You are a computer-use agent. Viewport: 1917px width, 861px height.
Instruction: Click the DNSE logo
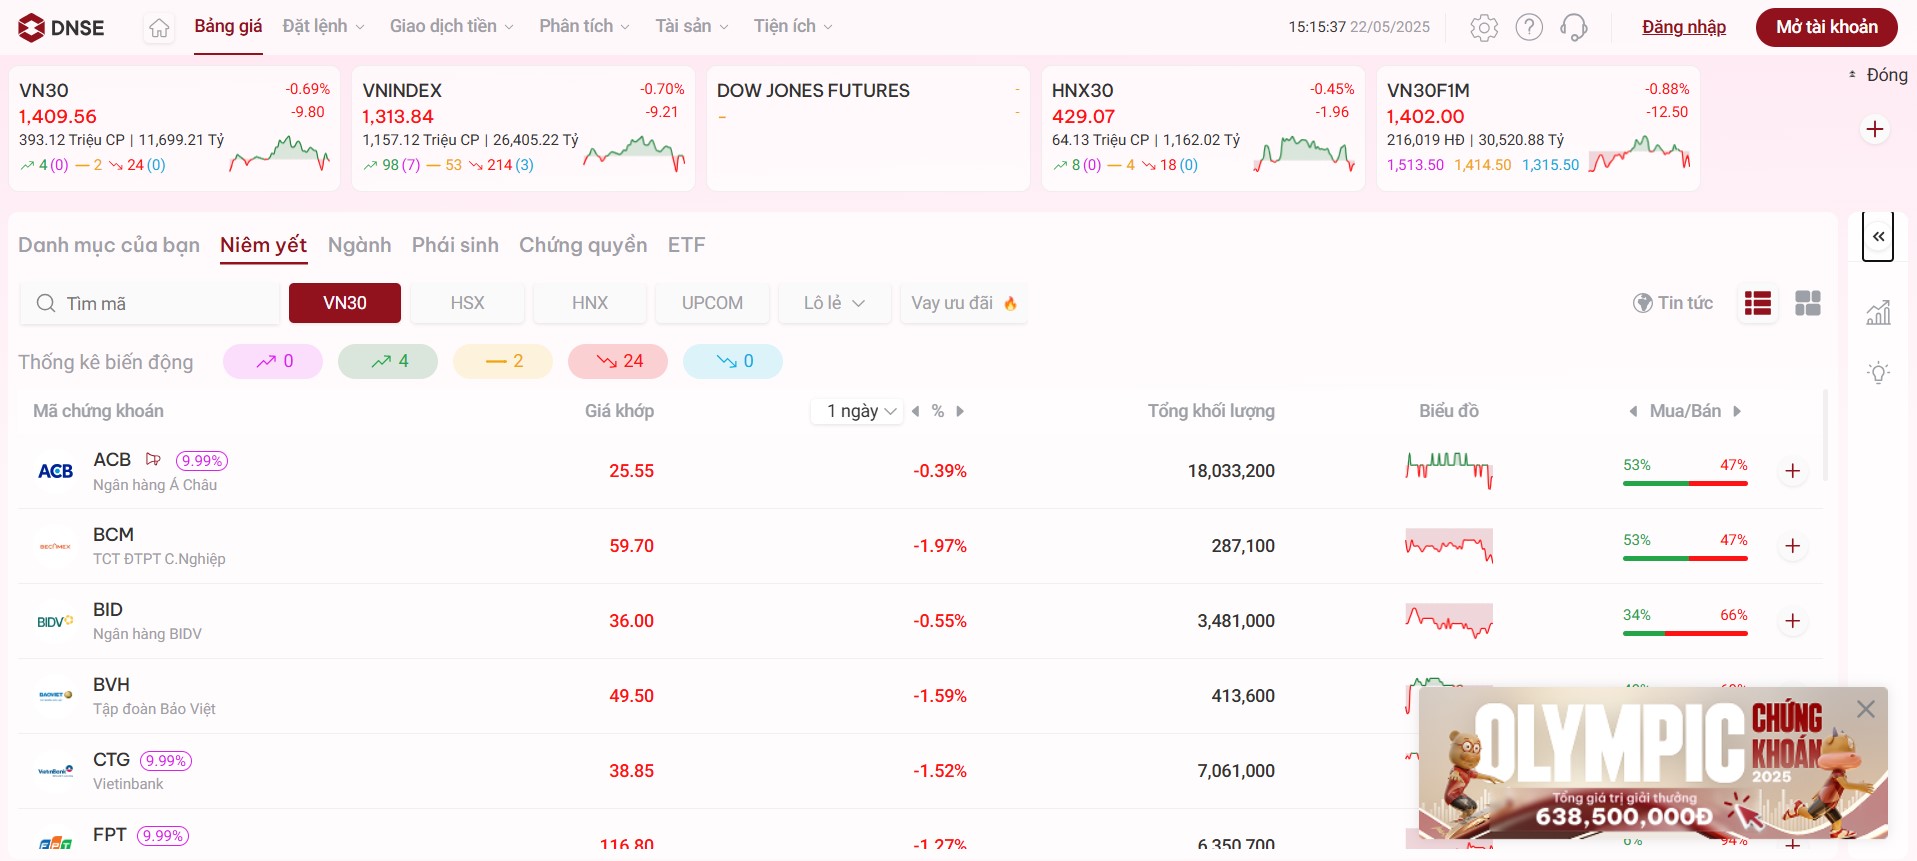pyautogui.click(x=61, y=27)
